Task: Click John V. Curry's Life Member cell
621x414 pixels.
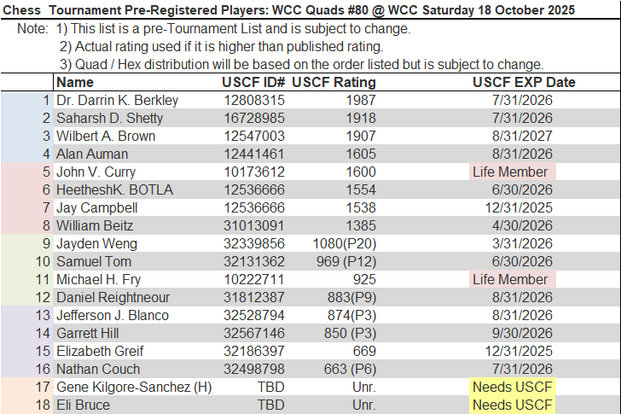Action: 511,172
